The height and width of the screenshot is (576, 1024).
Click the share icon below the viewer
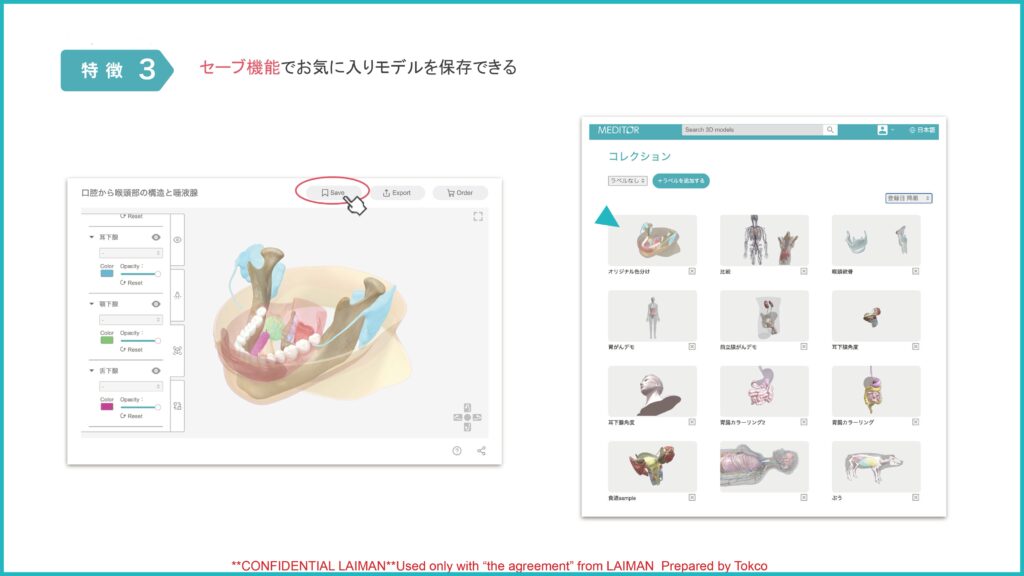click(x=481, y=451)
